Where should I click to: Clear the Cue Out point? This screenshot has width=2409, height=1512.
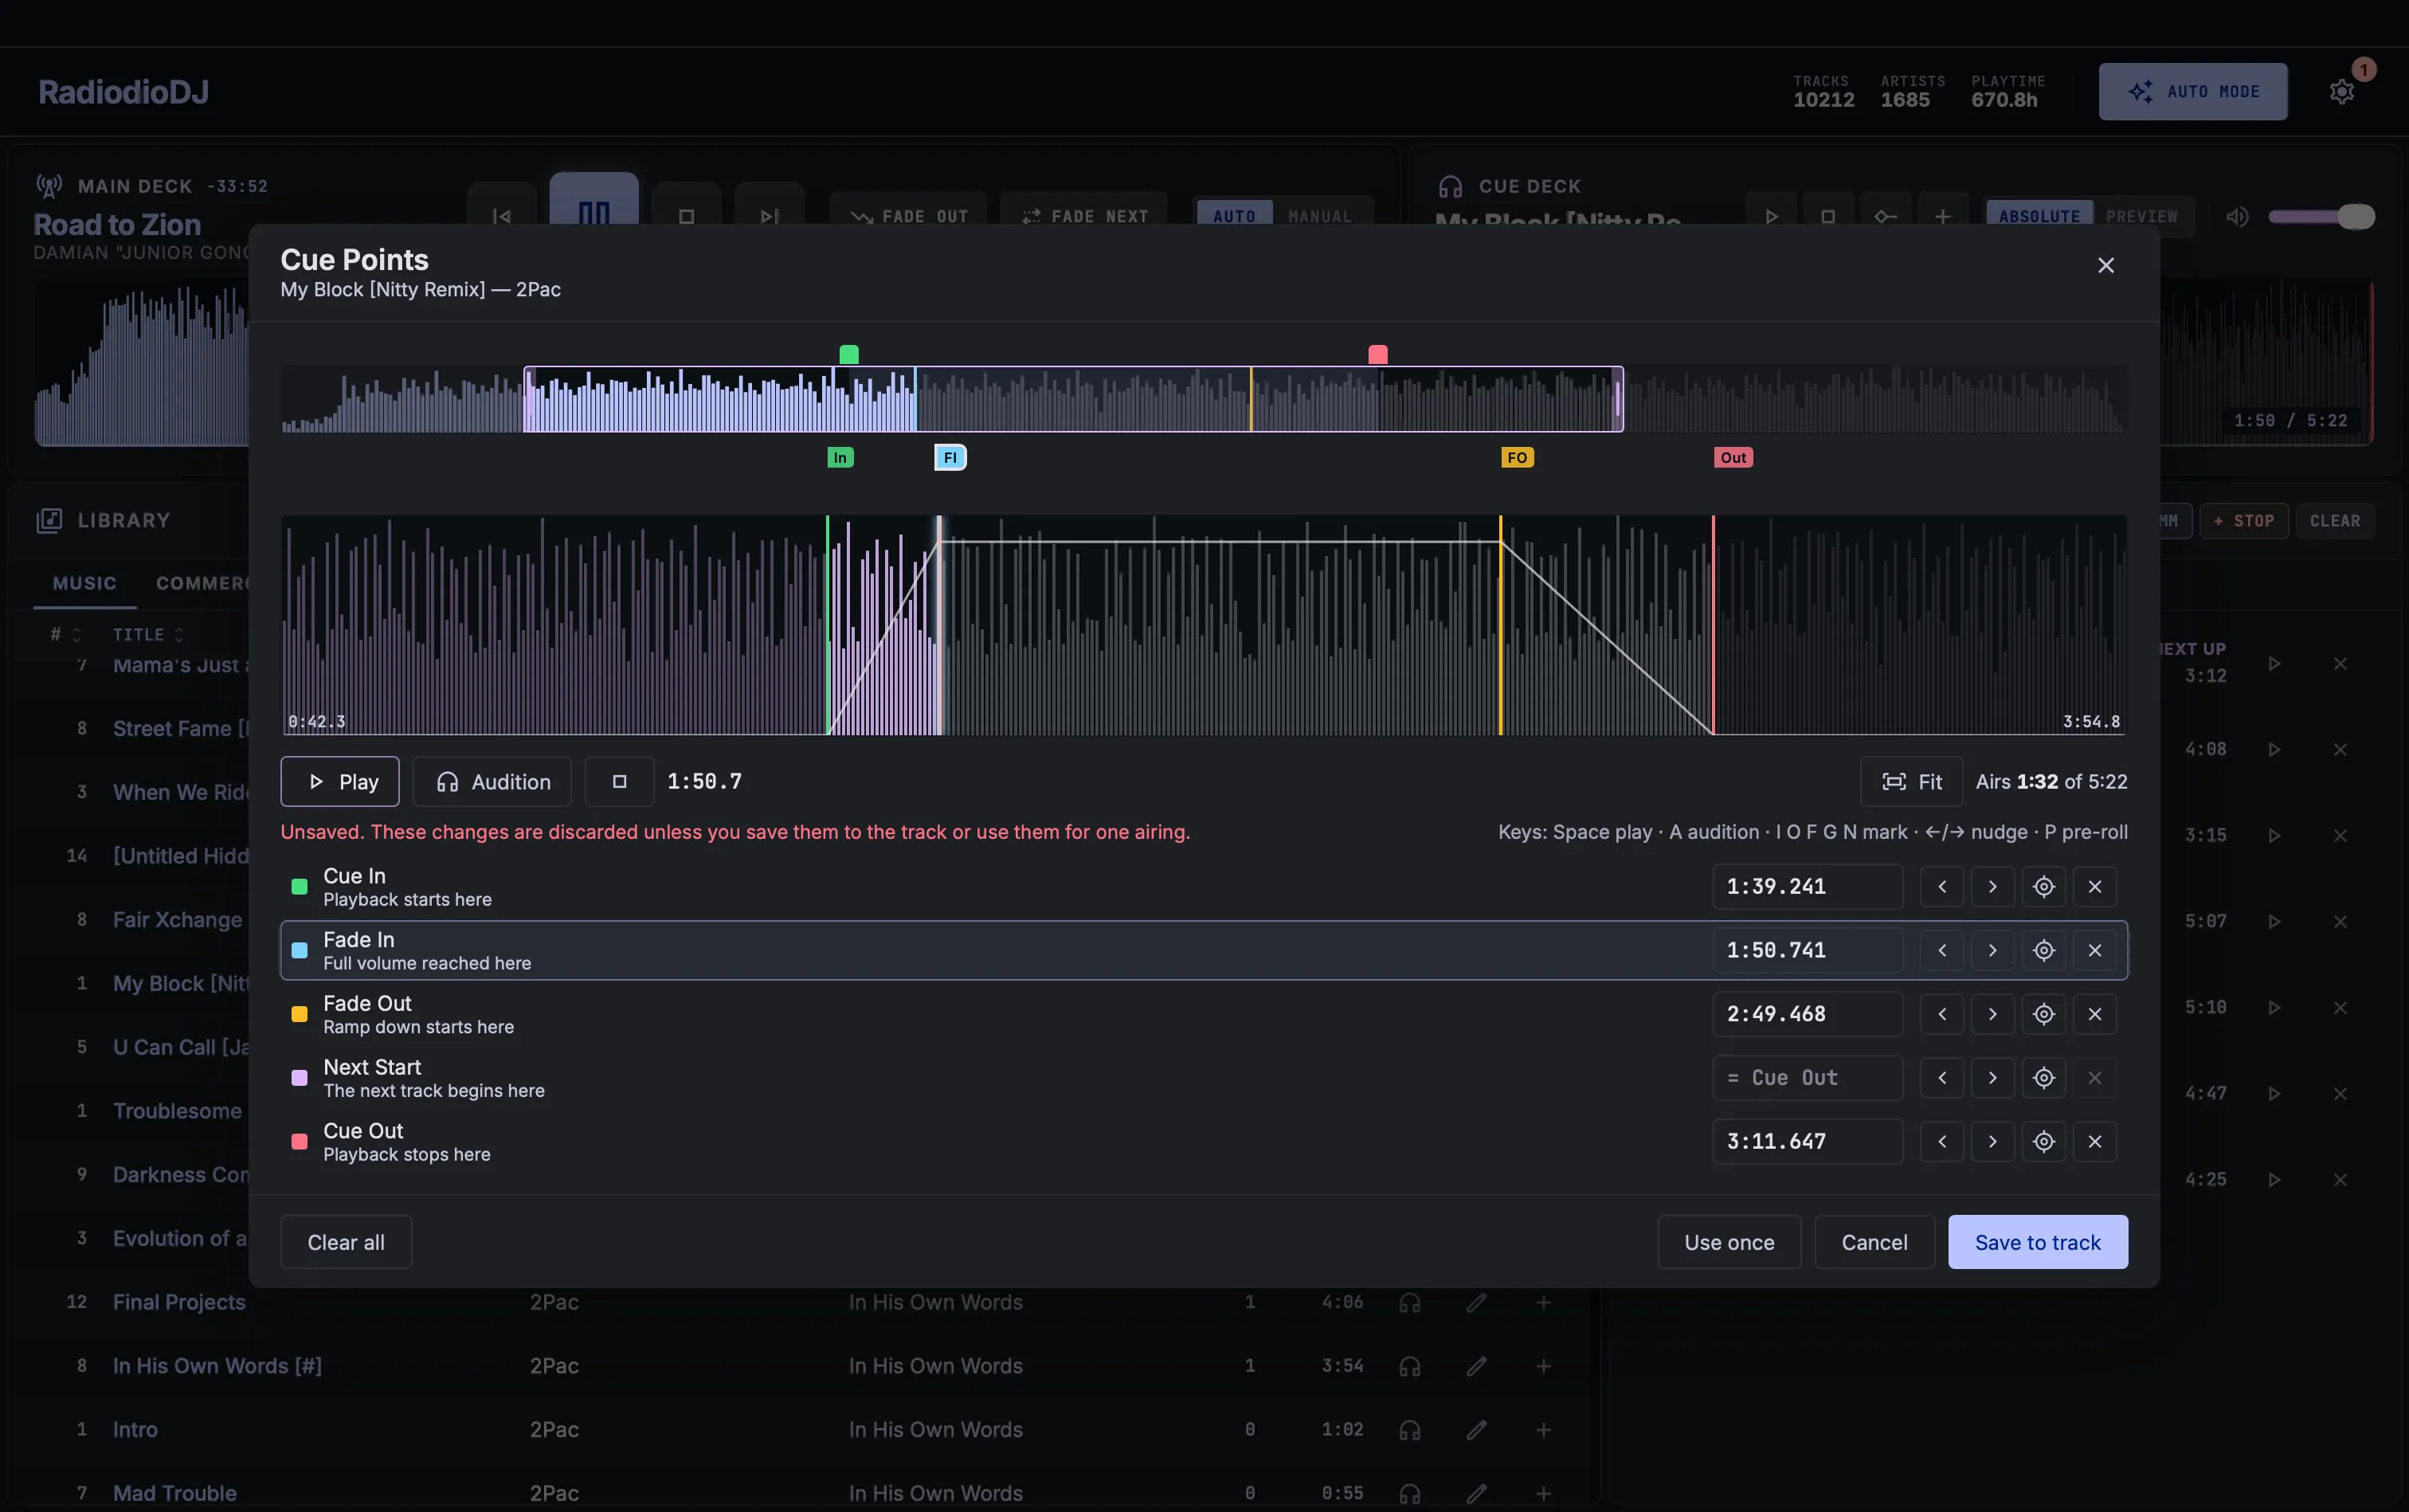pyautogui.click(x=2094, y=1141)
